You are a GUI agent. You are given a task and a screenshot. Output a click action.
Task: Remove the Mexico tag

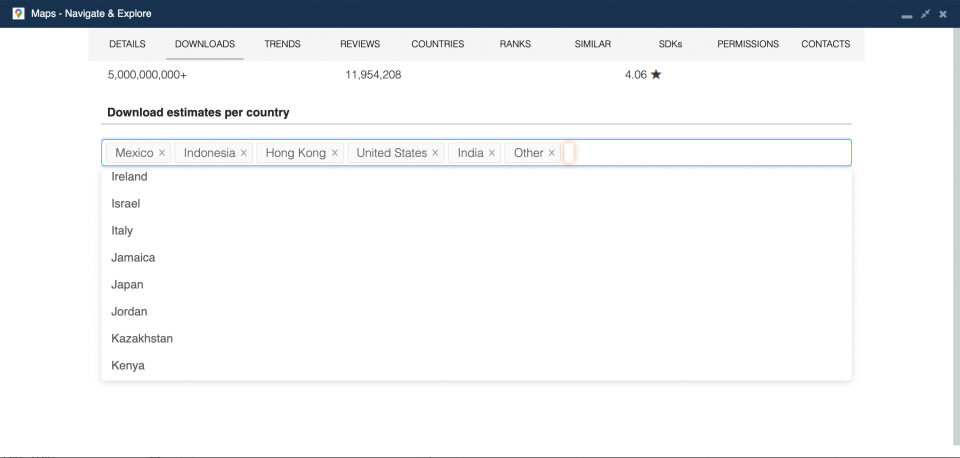point(162,153)
